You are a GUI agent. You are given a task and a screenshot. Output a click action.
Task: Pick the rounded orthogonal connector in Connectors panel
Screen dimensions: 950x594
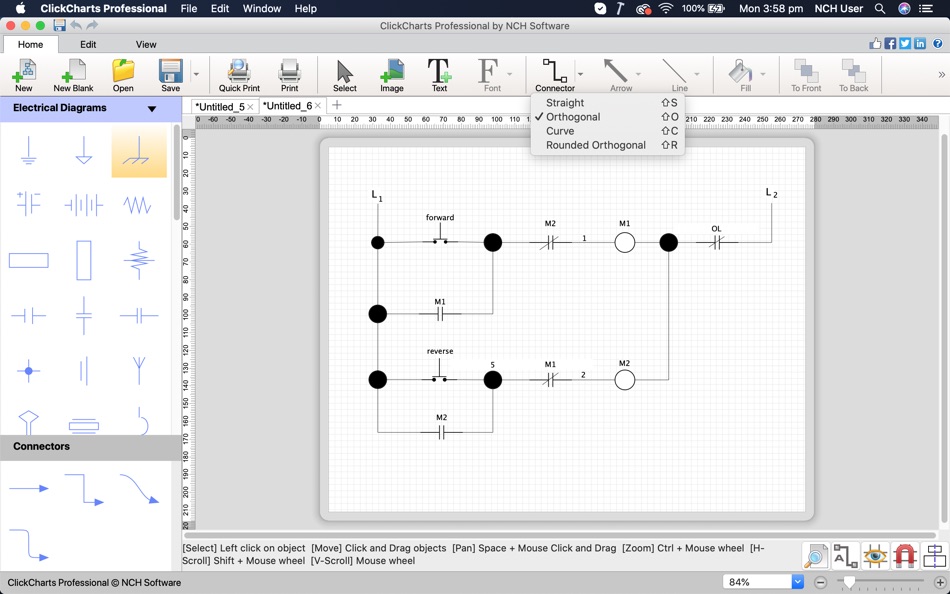pos(28,545)
